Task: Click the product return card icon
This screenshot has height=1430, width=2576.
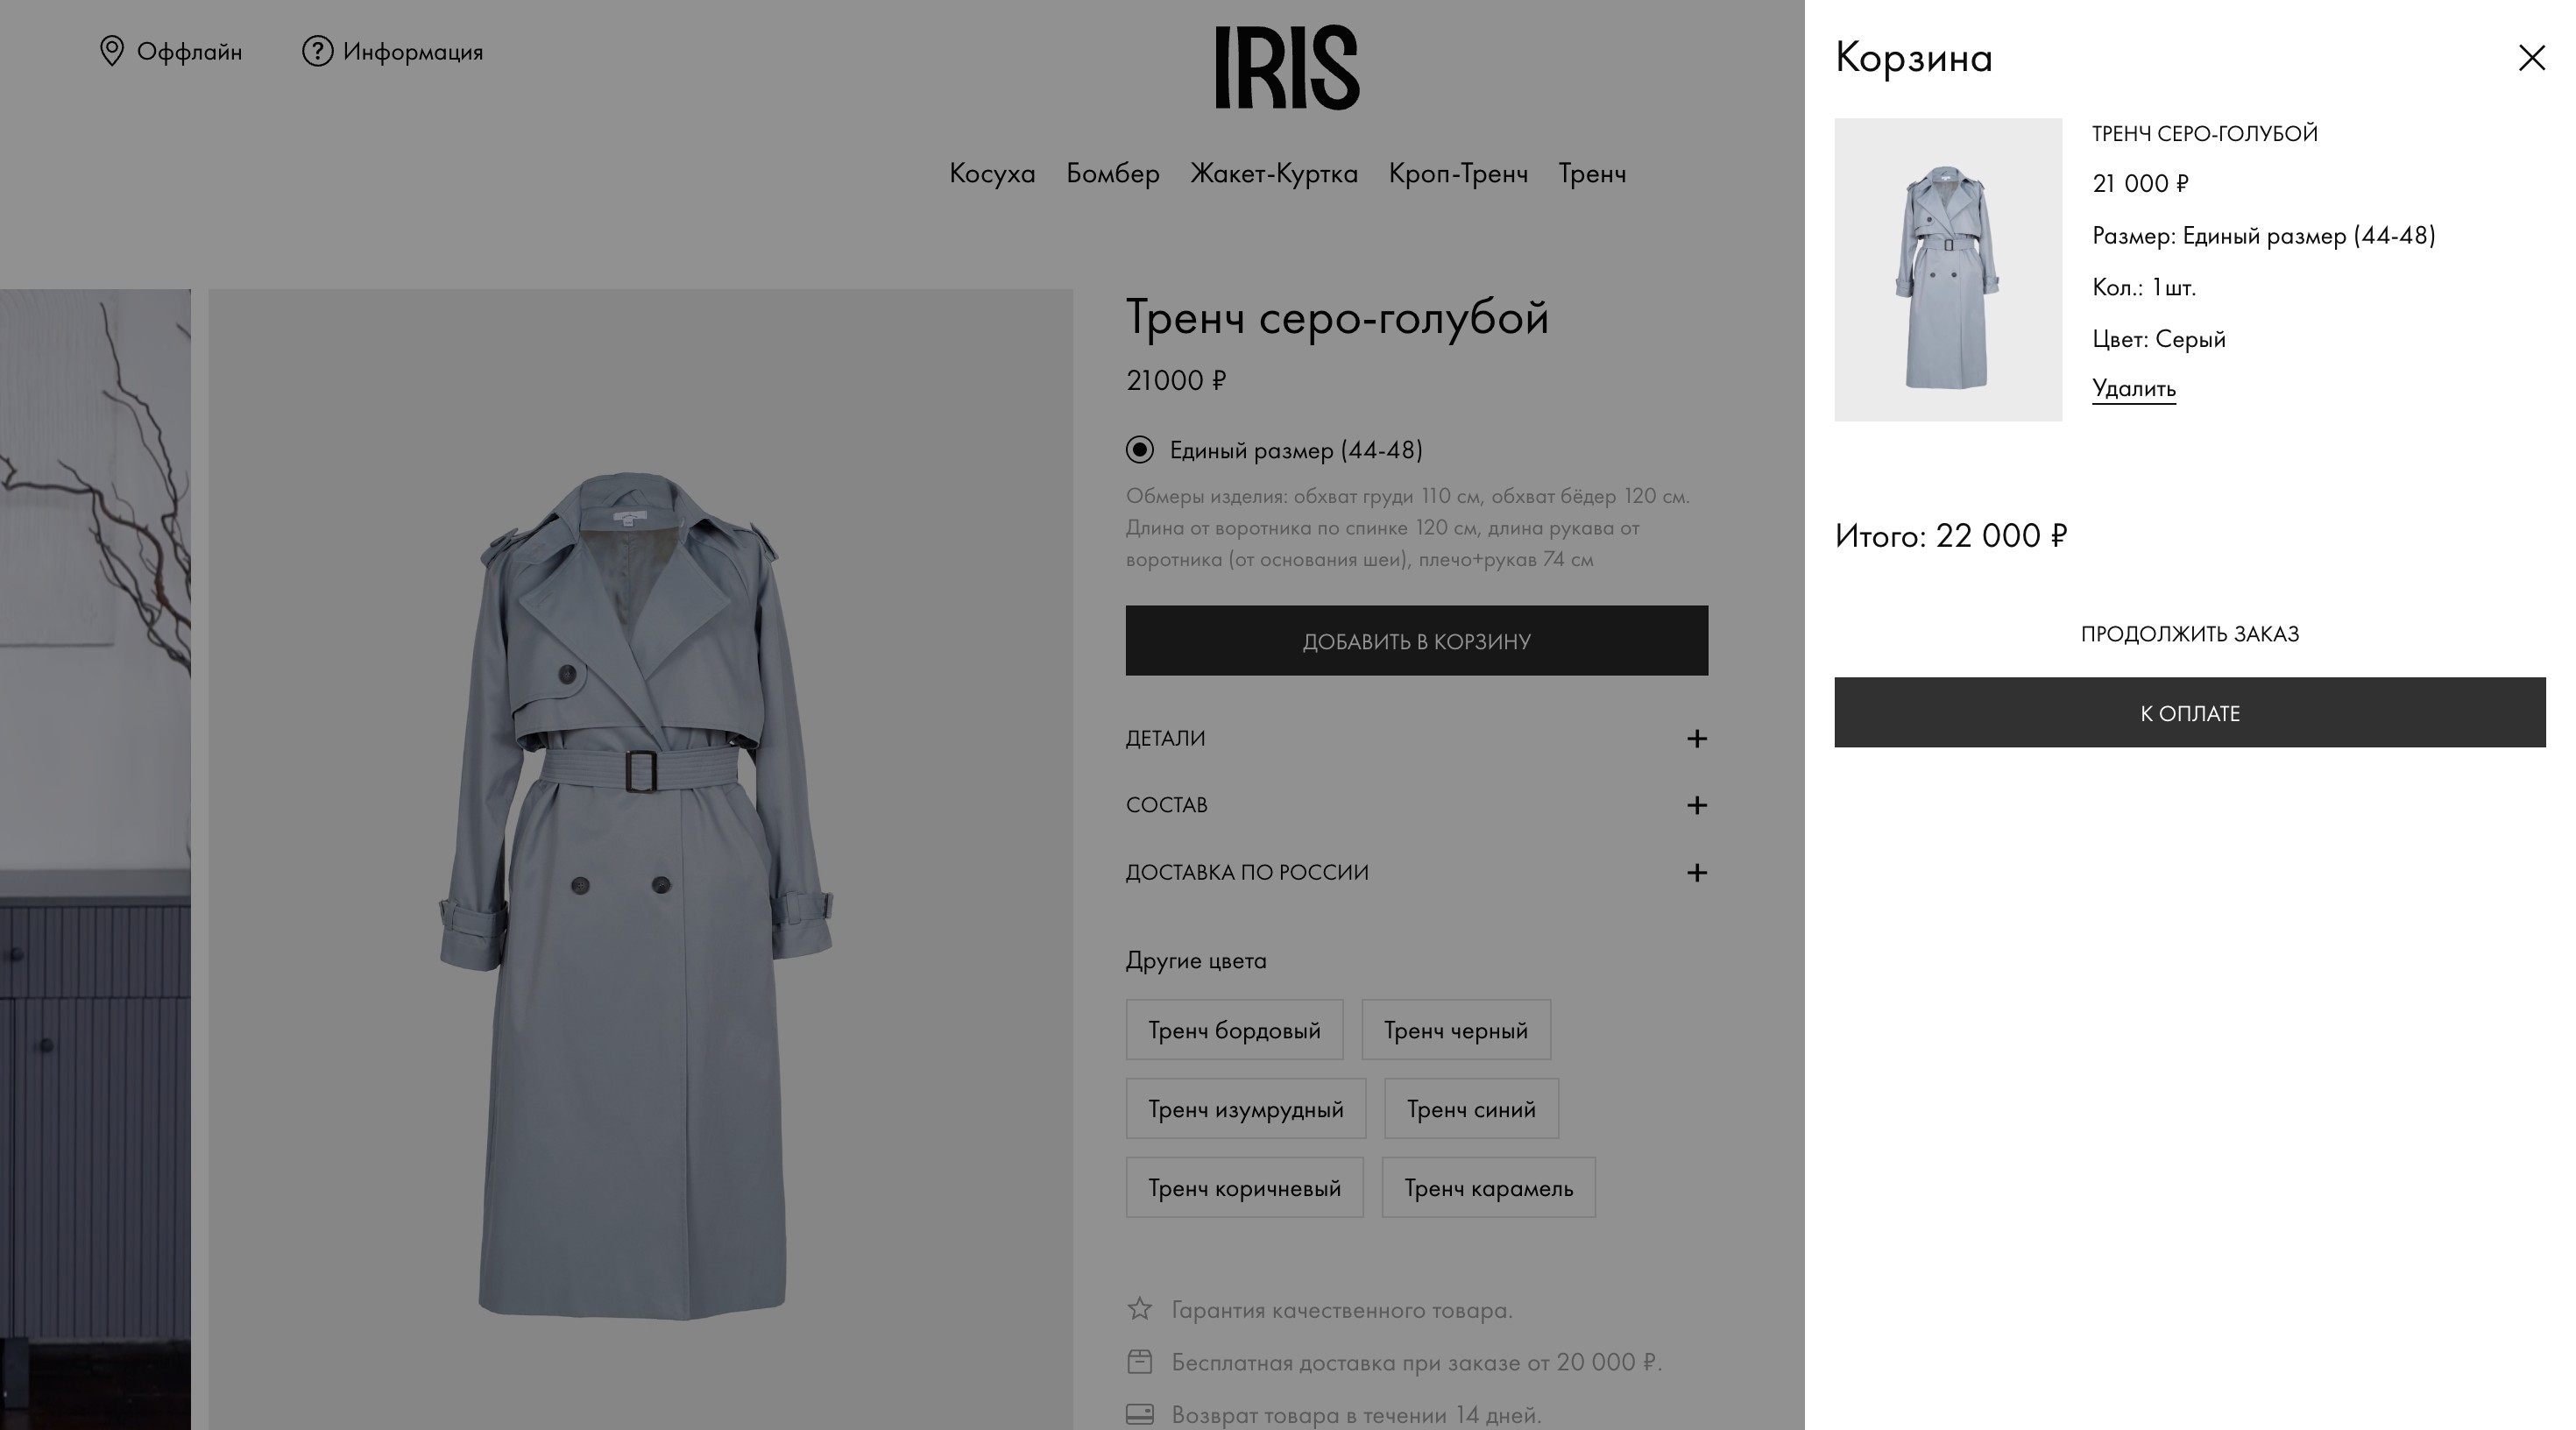Action: (x=1139, y=1414)
